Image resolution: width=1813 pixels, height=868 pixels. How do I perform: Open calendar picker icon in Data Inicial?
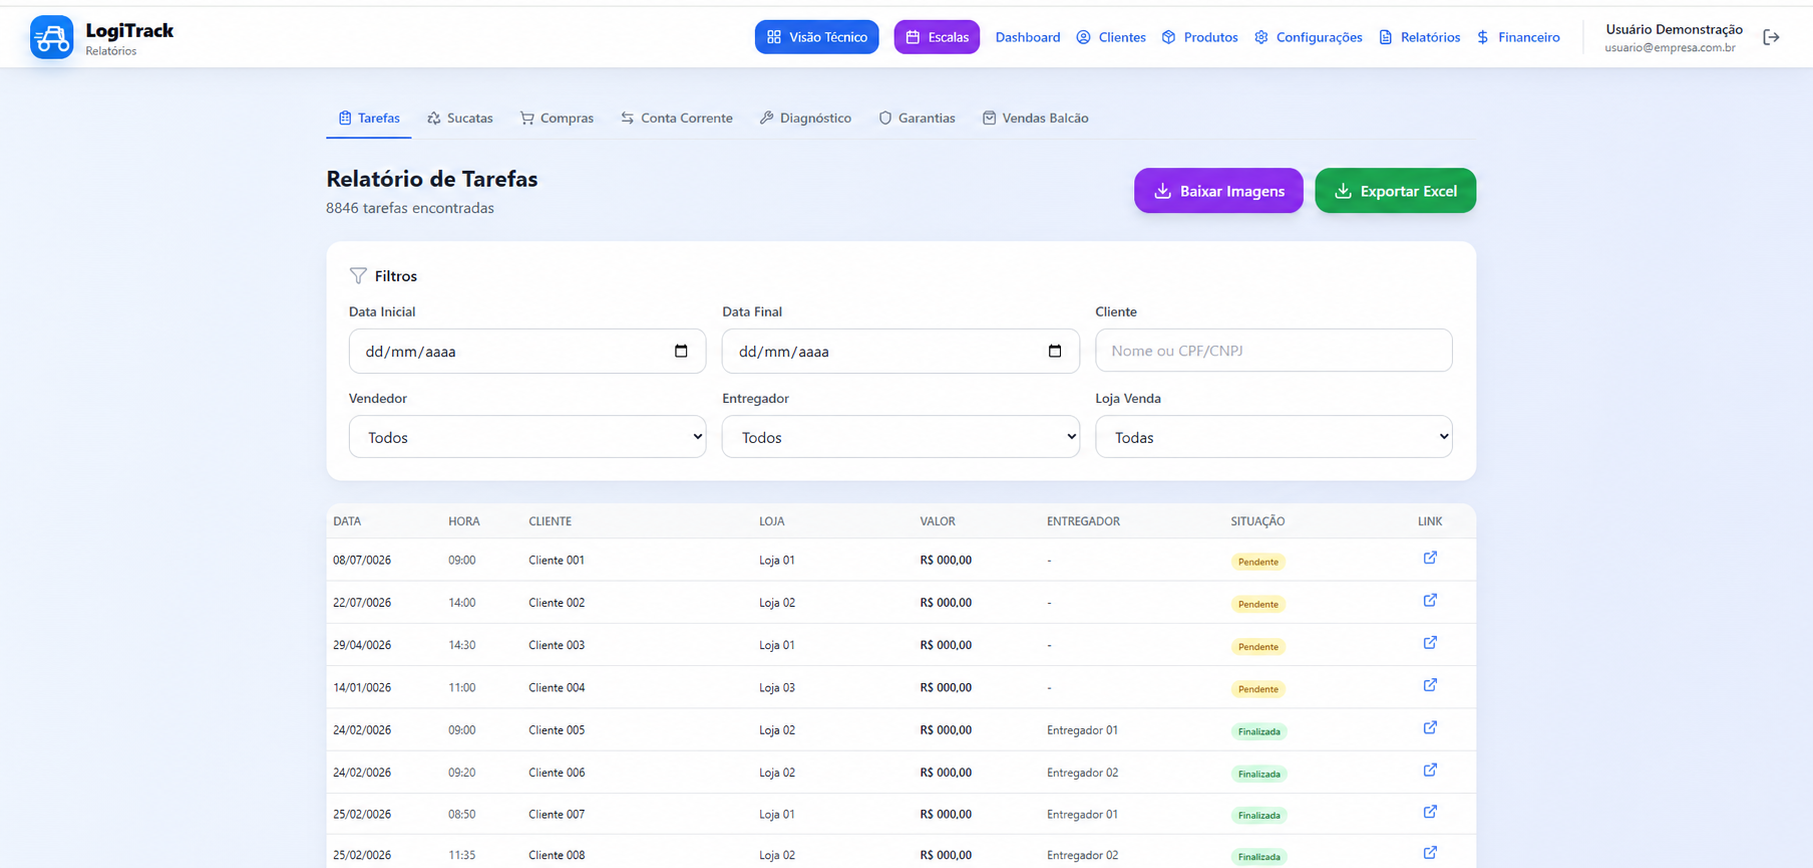(681, 351)
